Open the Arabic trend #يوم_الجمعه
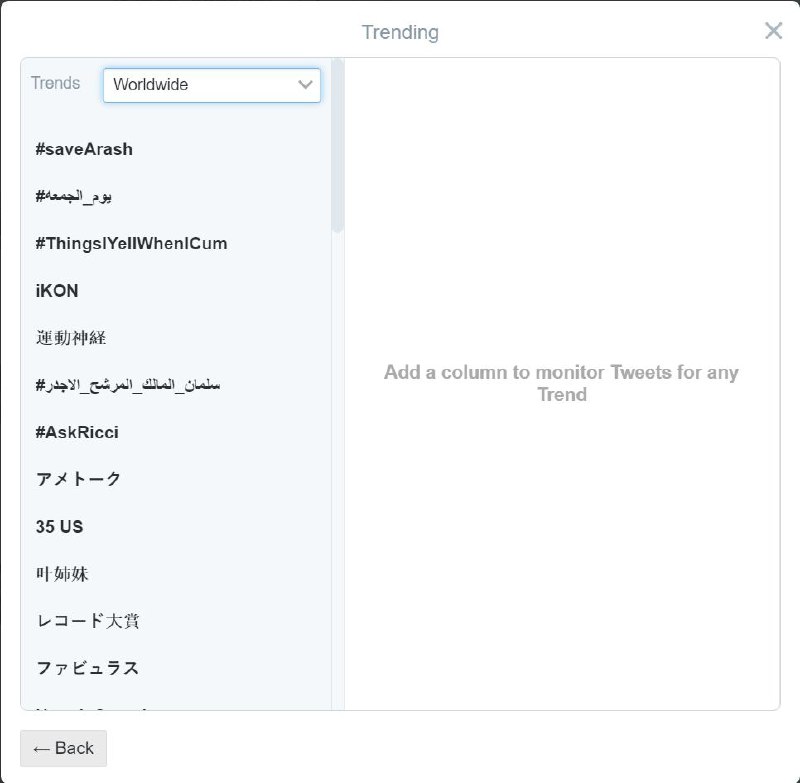This screenshot has width=800, height=783. [x=73, y=195]
